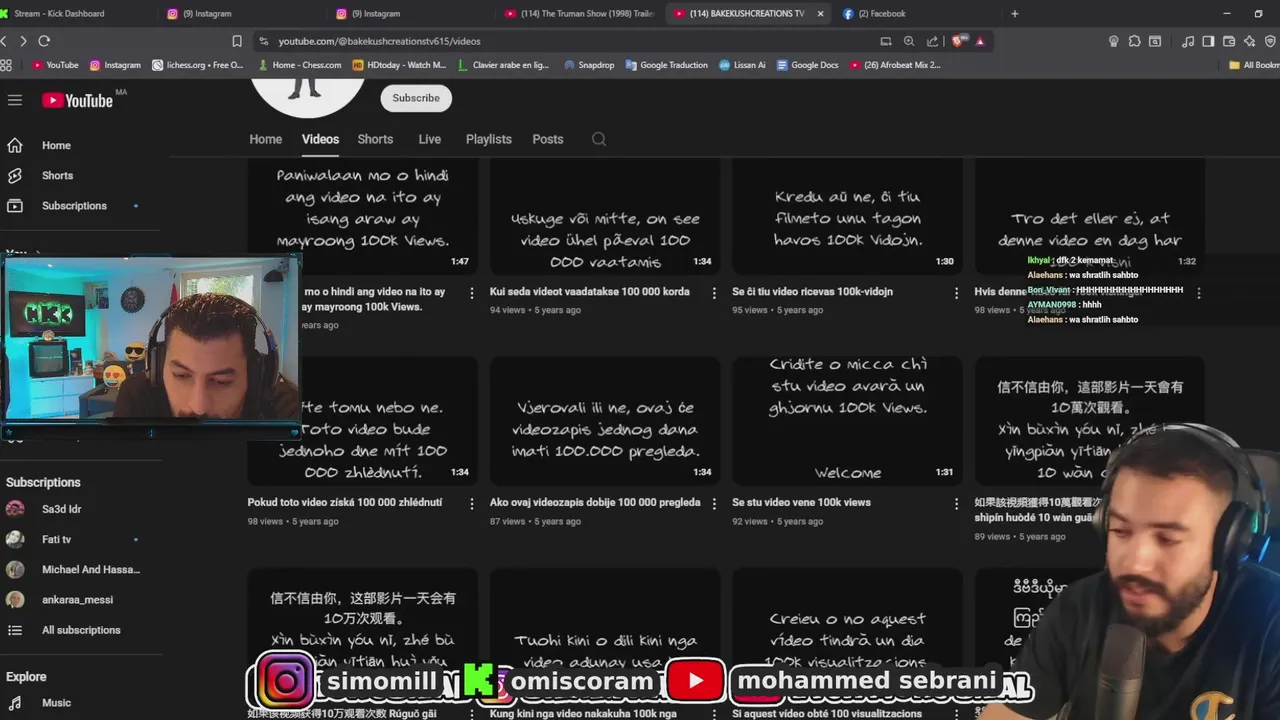This screenshot has height=720, width=1280.
Task: Bookmark this page using the bookmark icon
Action: click(x=237, y=41)
